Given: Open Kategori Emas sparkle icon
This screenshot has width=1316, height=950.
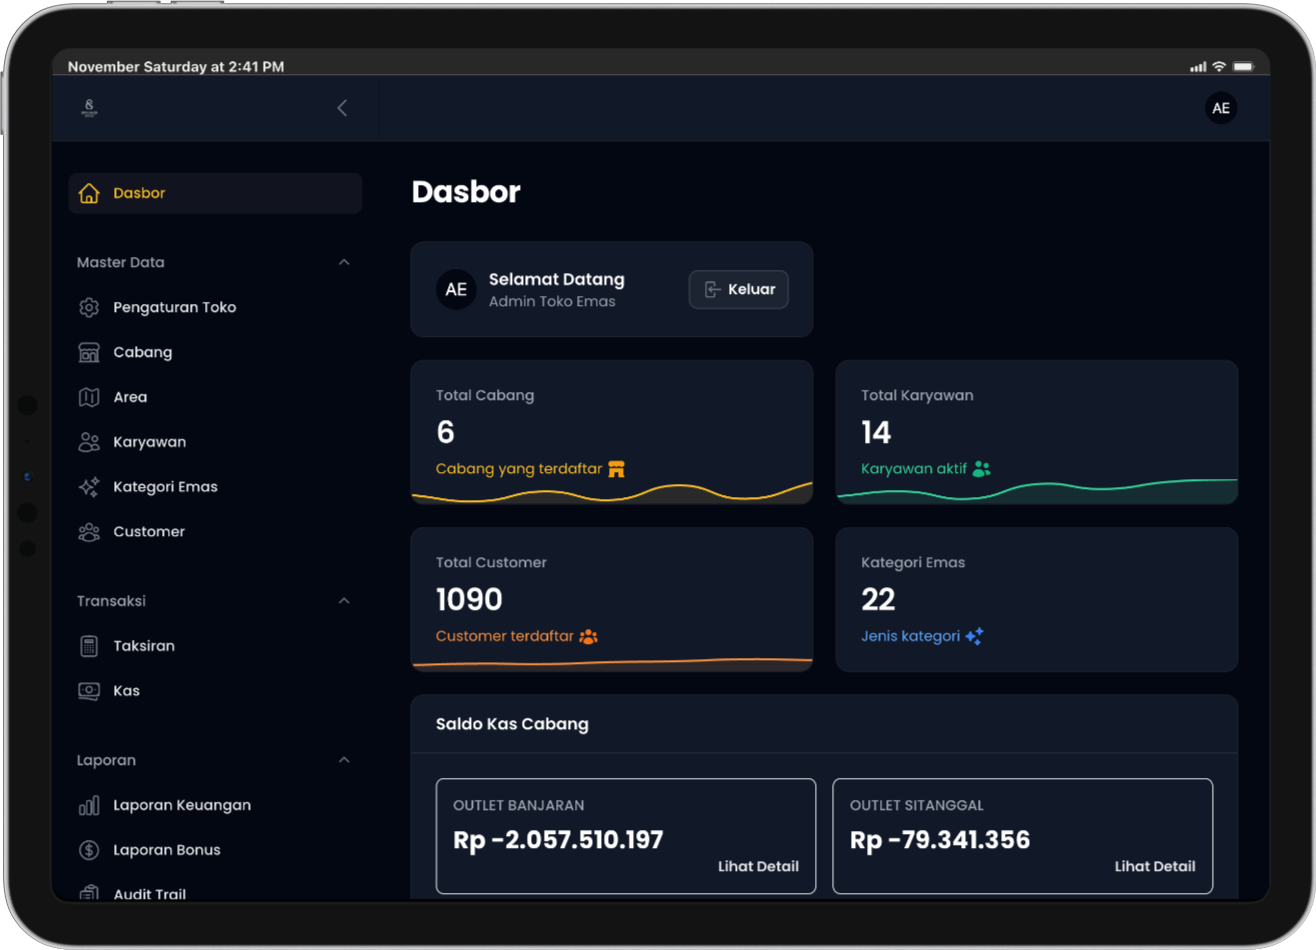Looking at the screenshot, I should [x=89, y=487].
